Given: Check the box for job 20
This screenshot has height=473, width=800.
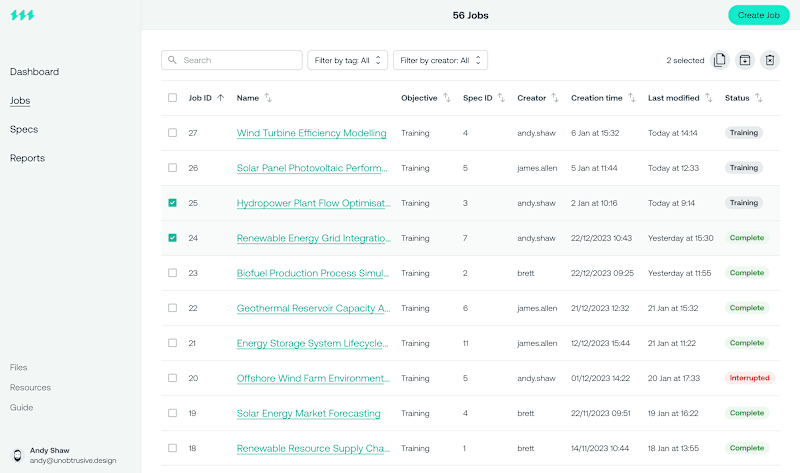Looking at the screenshot, I should pyautogui.click(x=172, y=378).
